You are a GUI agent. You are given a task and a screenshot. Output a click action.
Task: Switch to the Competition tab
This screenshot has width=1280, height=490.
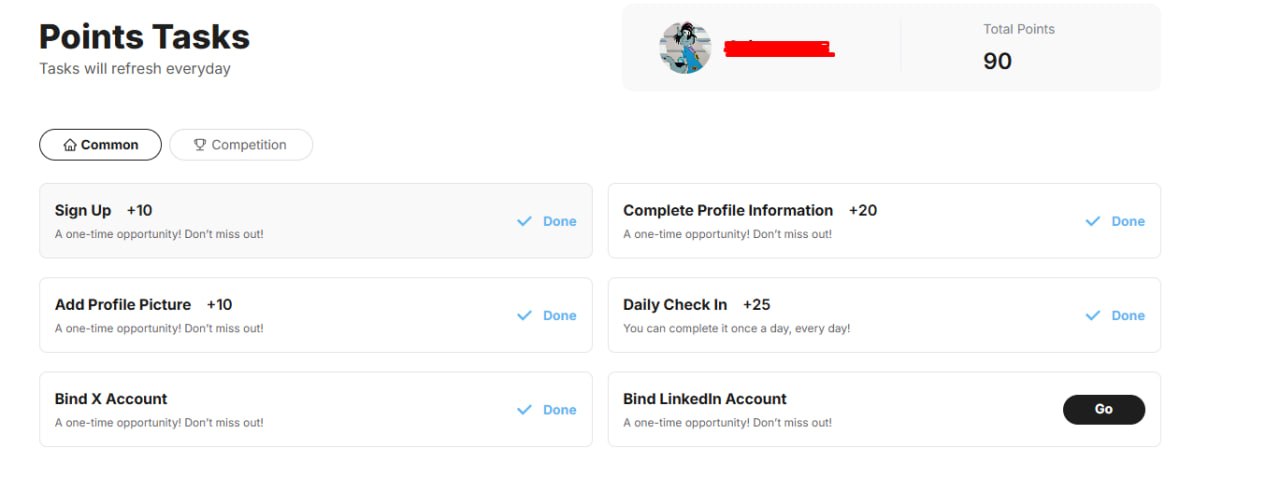241,145
